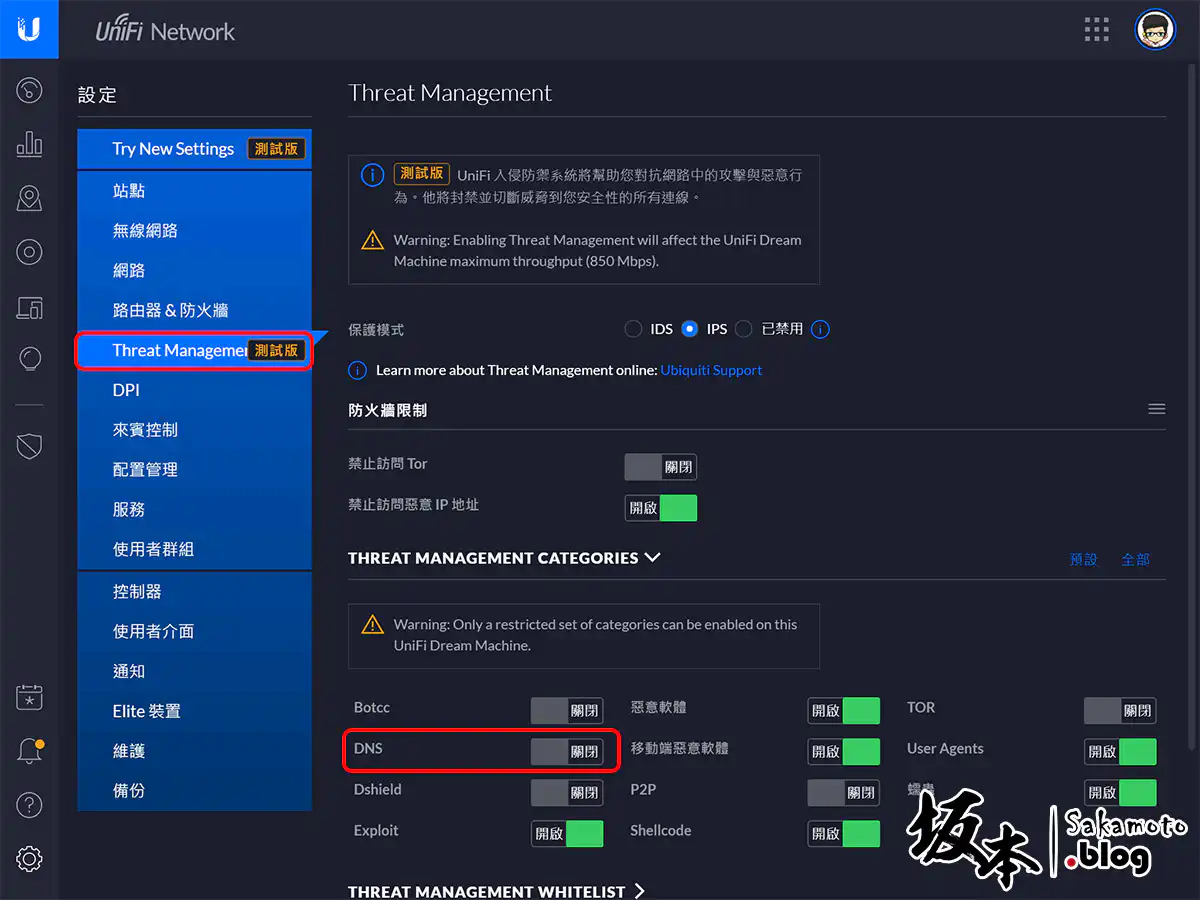Image resolution: width=1200 pixels, height=900 pixels.
Task: Enable the DNS category toggle
Action: (x=567, y=752)
